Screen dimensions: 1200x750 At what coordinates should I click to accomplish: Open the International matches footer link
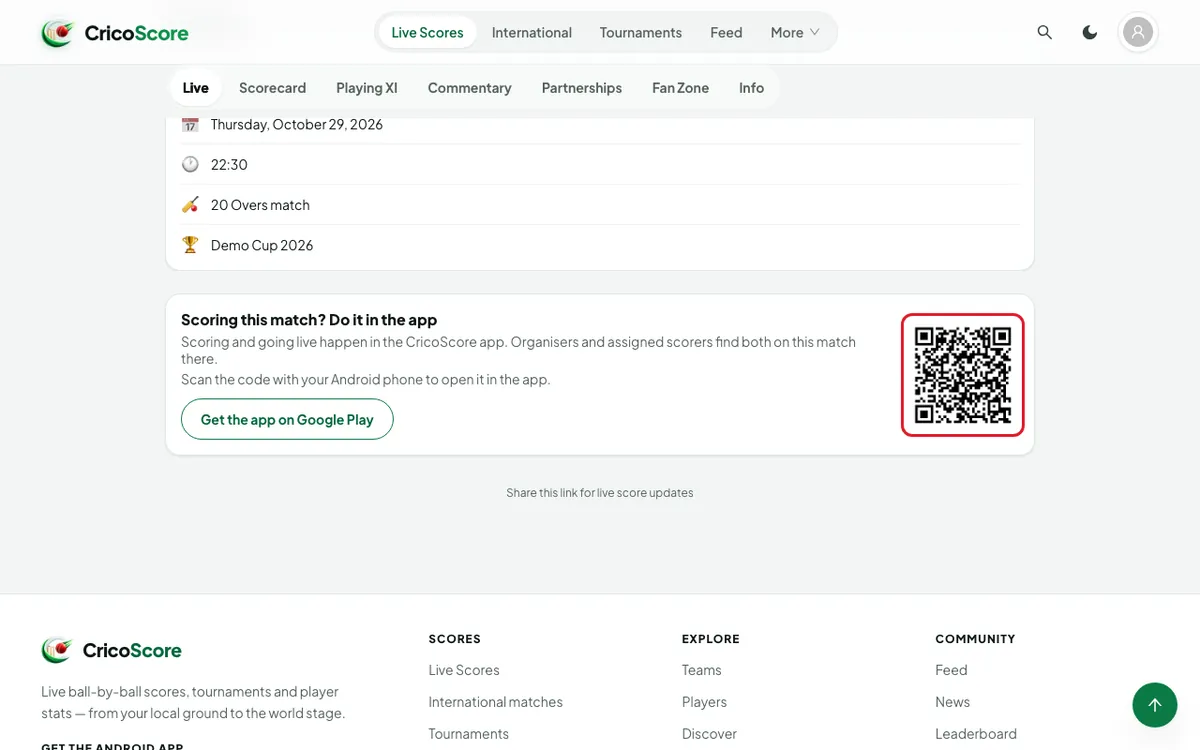(x=496, y=702)
